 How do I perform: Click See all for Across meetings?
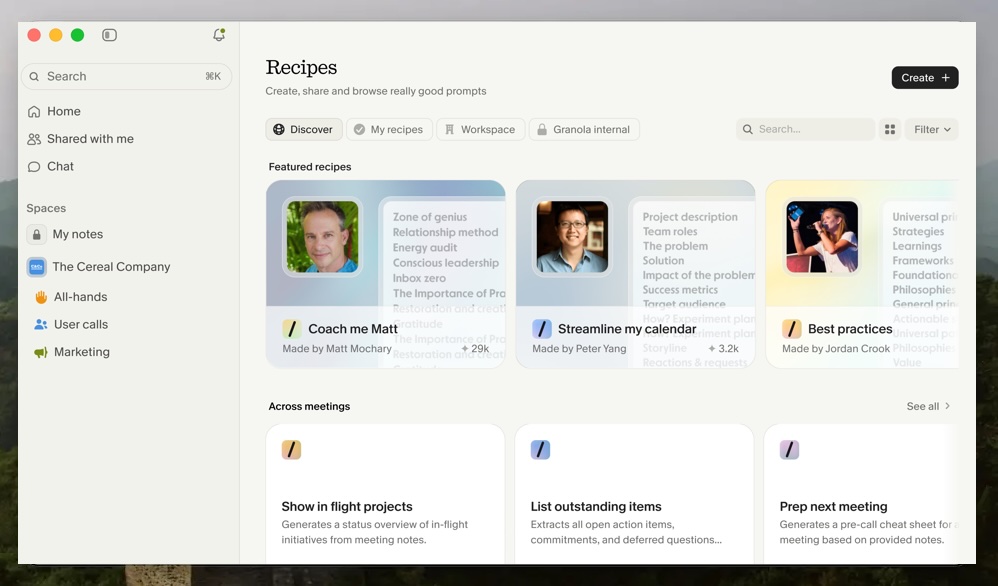(x=928, y=406)
